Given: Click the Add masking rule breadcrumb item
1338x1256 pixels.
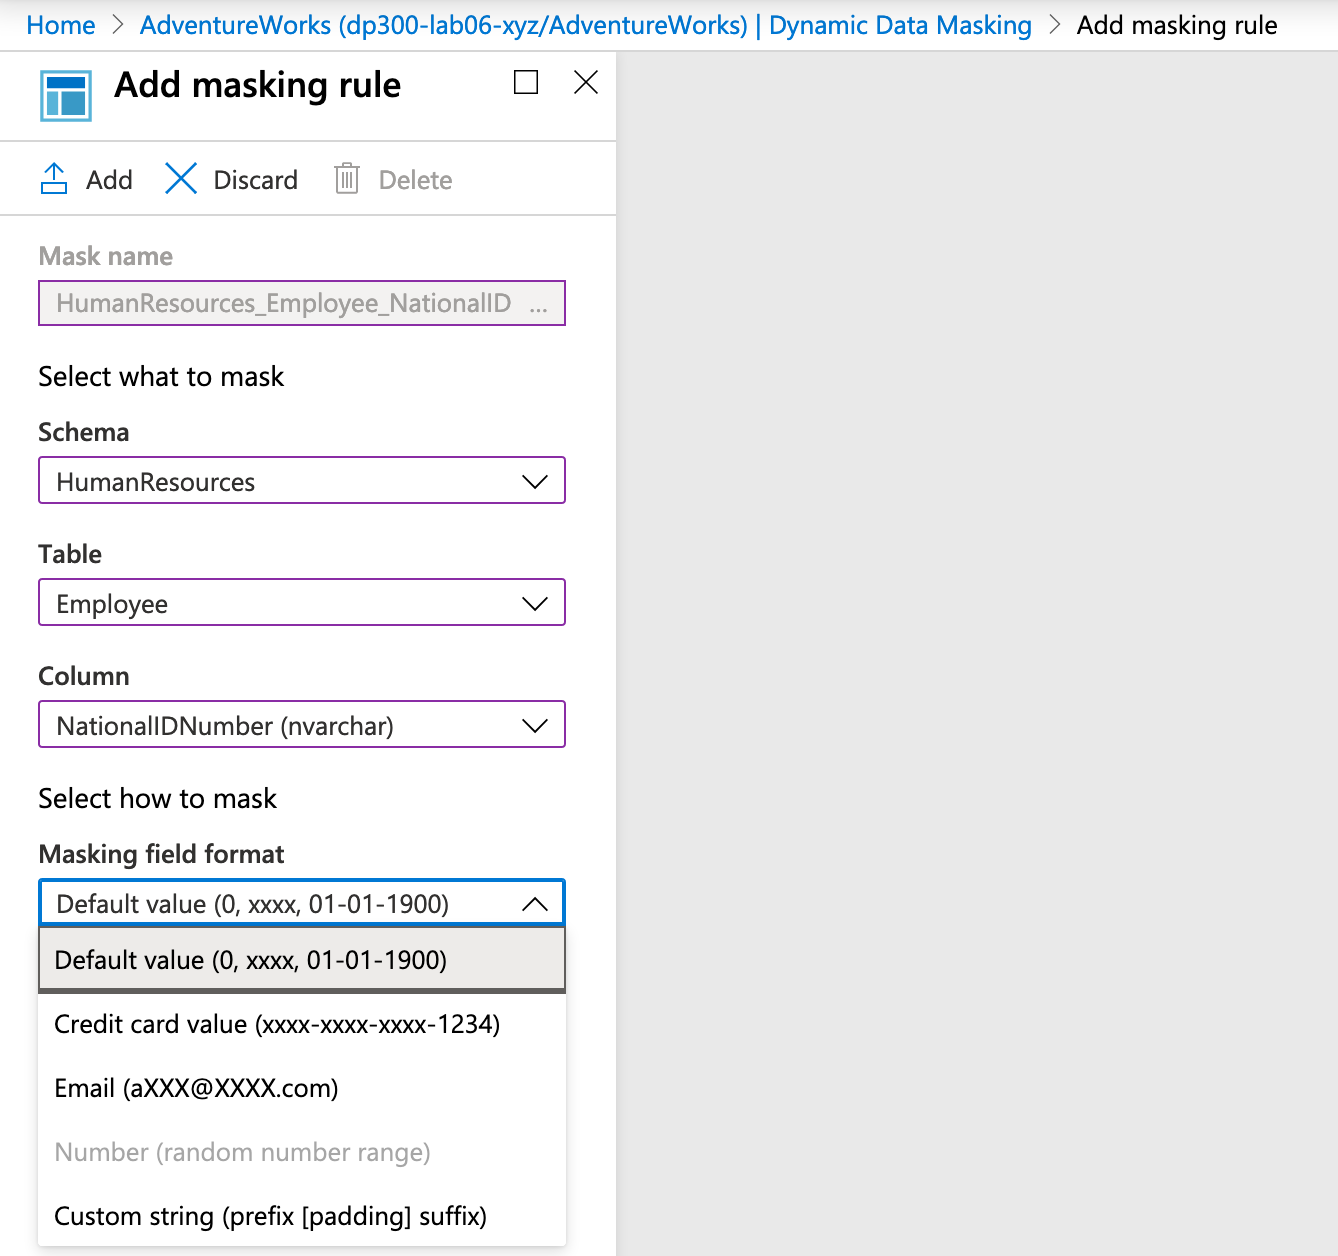Looking at the screenshot, I should click(1177, 25).
